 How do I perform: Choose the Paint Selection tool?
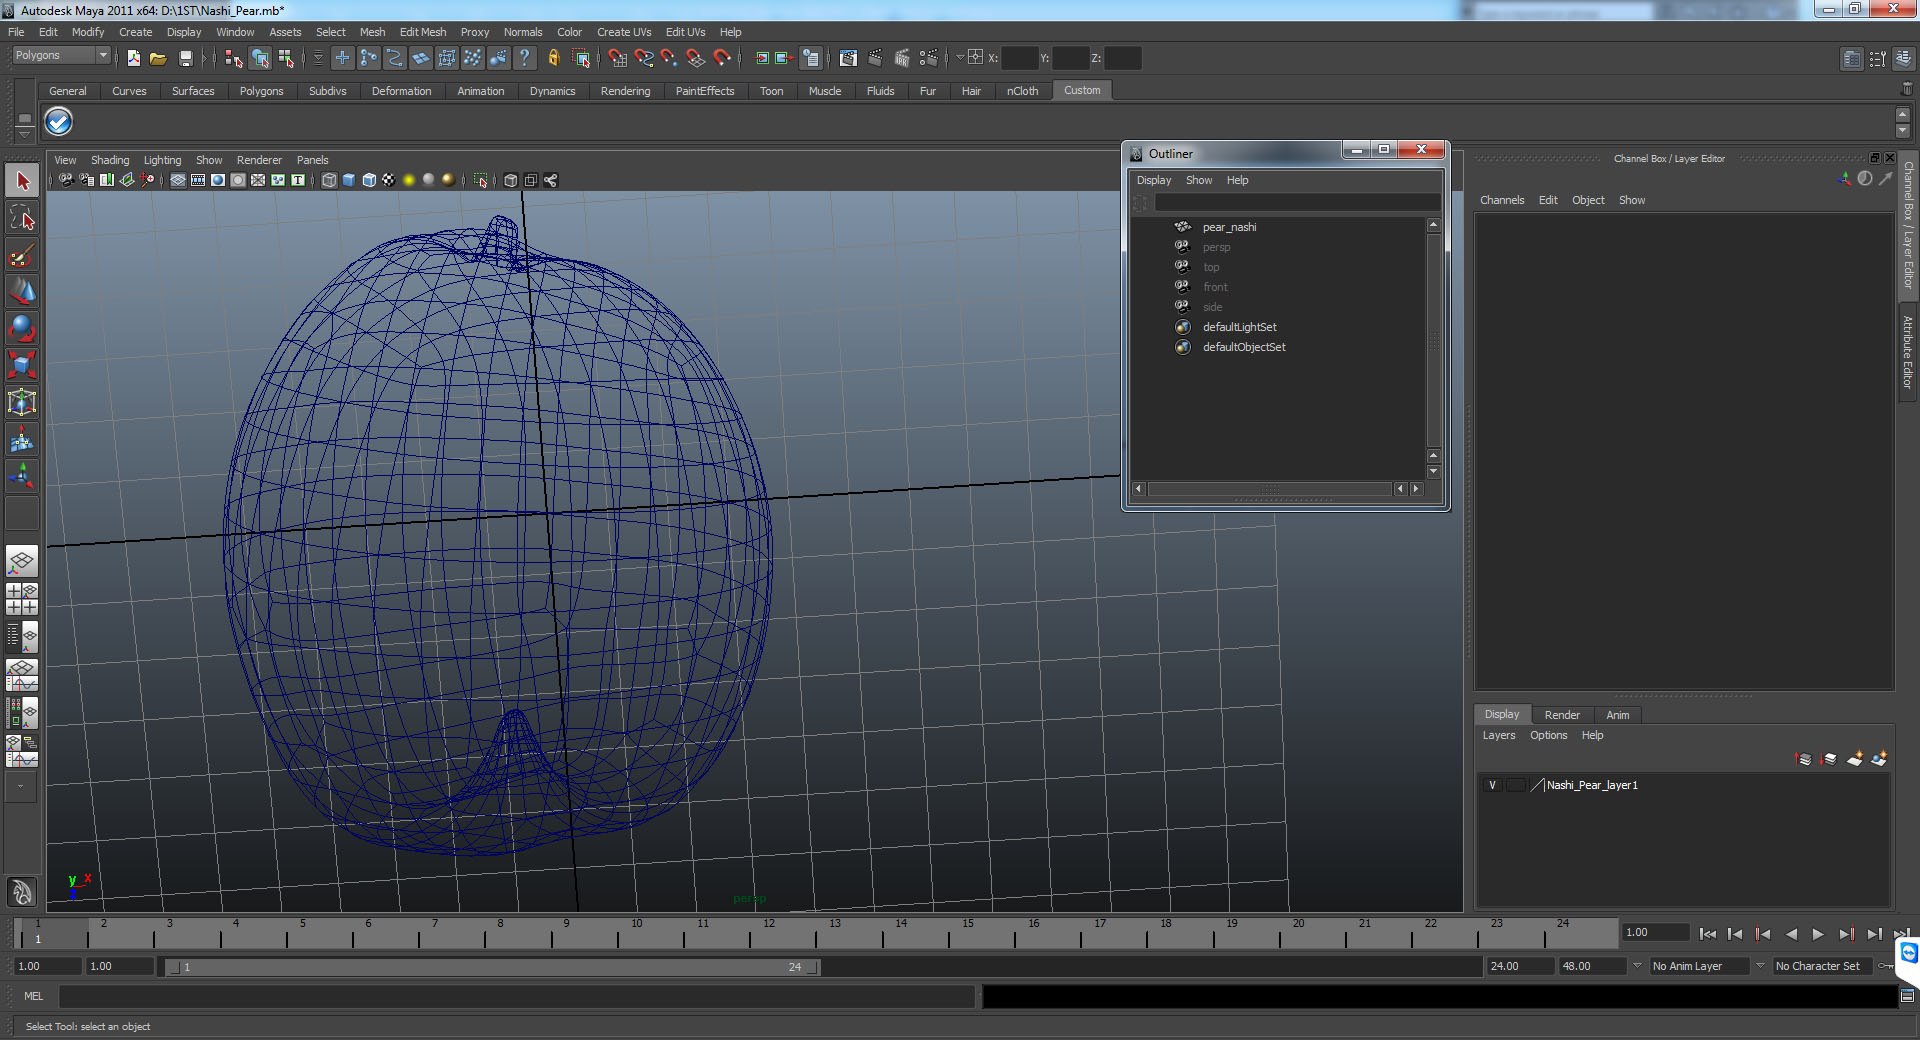click(22, 255)
